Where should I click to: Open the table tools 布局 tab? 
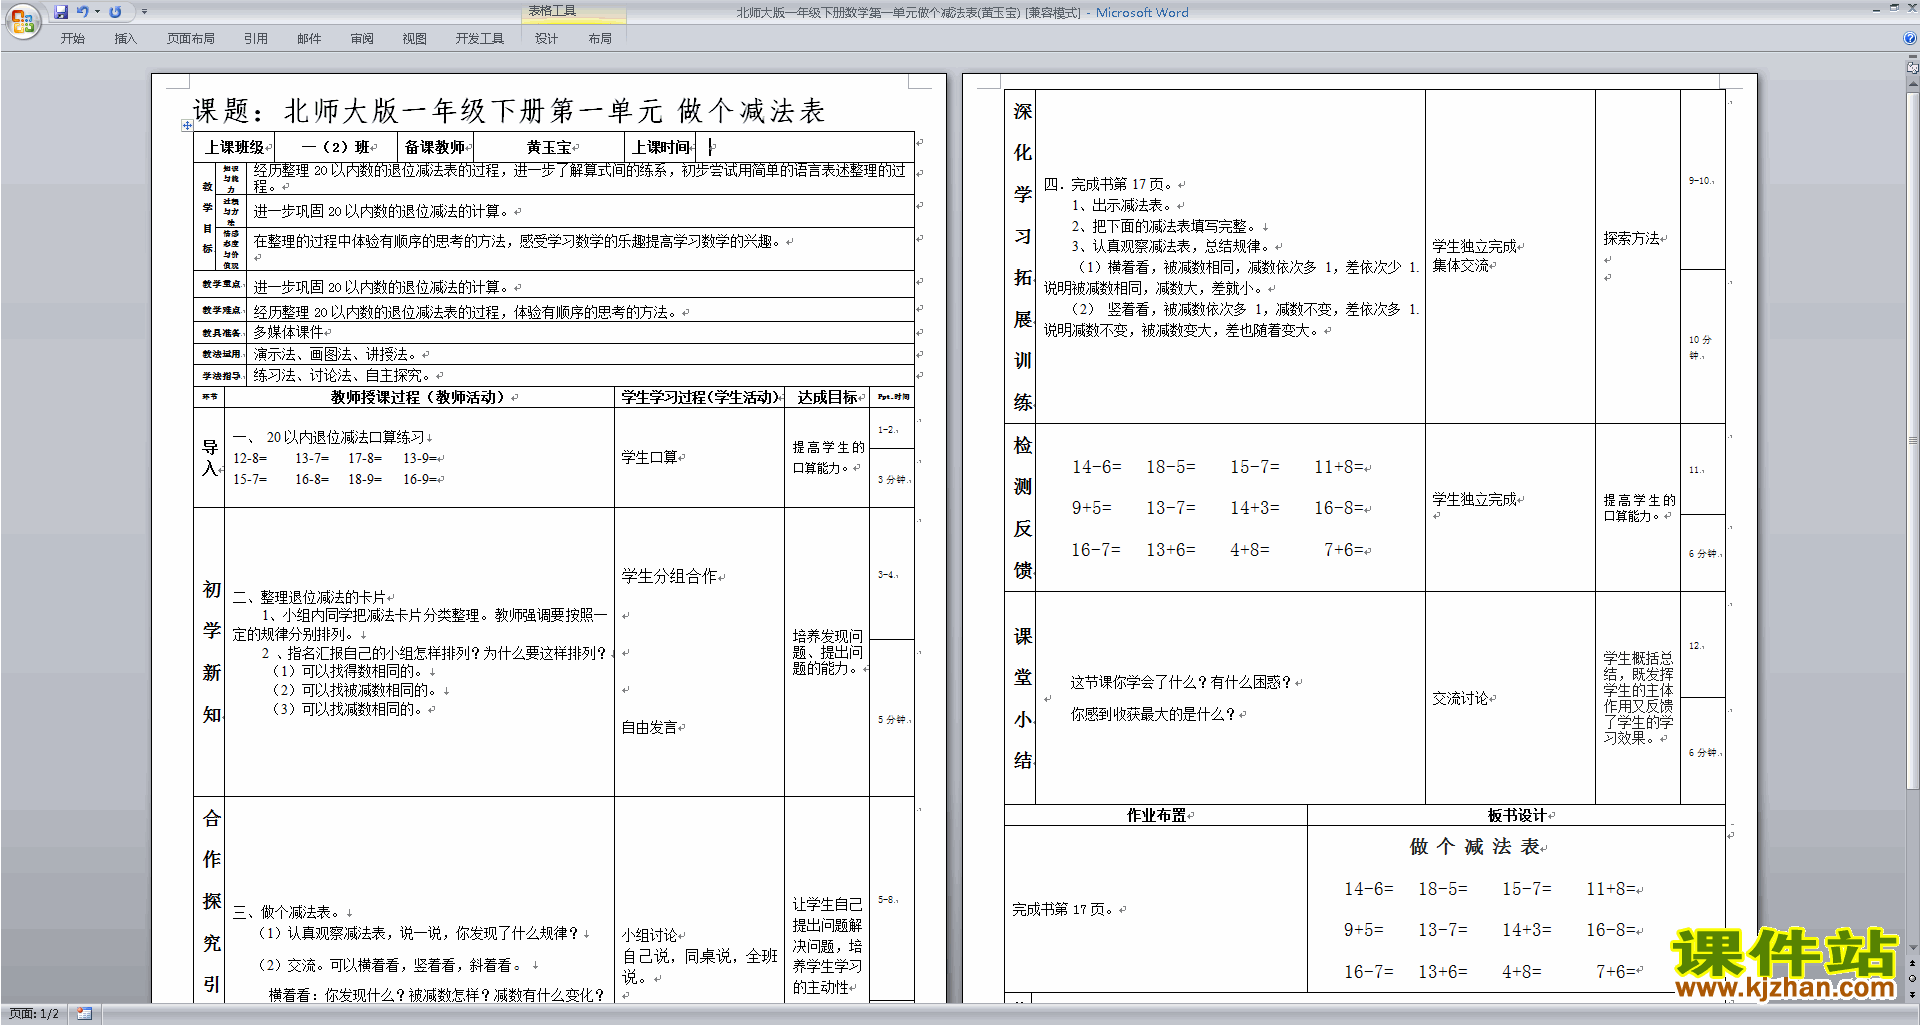click(x=600, y=38)
